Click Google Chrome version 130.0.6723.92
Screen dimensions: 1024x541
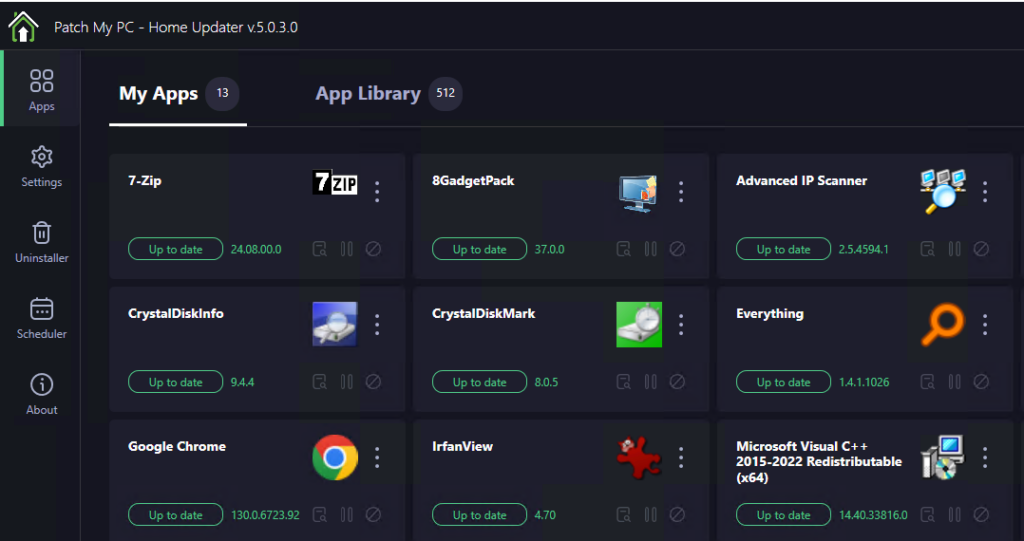265,516
